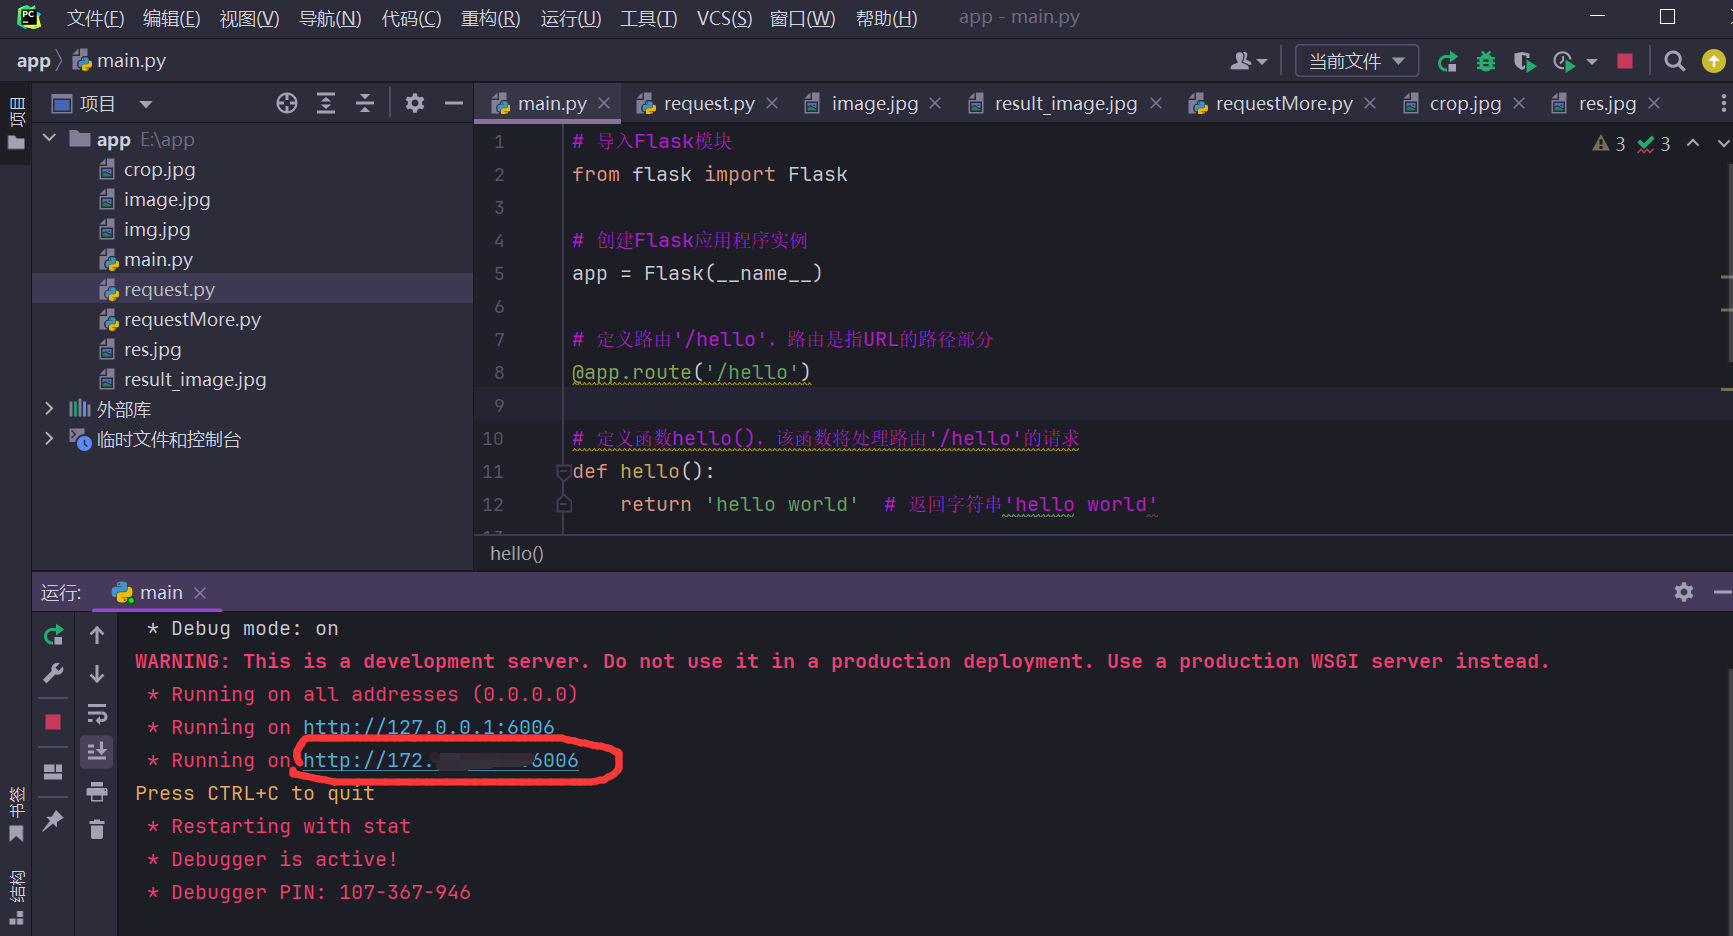Viewport: 1733px width, 936px height.
Task: Open the VCS(S) menu
Action: 724,18
